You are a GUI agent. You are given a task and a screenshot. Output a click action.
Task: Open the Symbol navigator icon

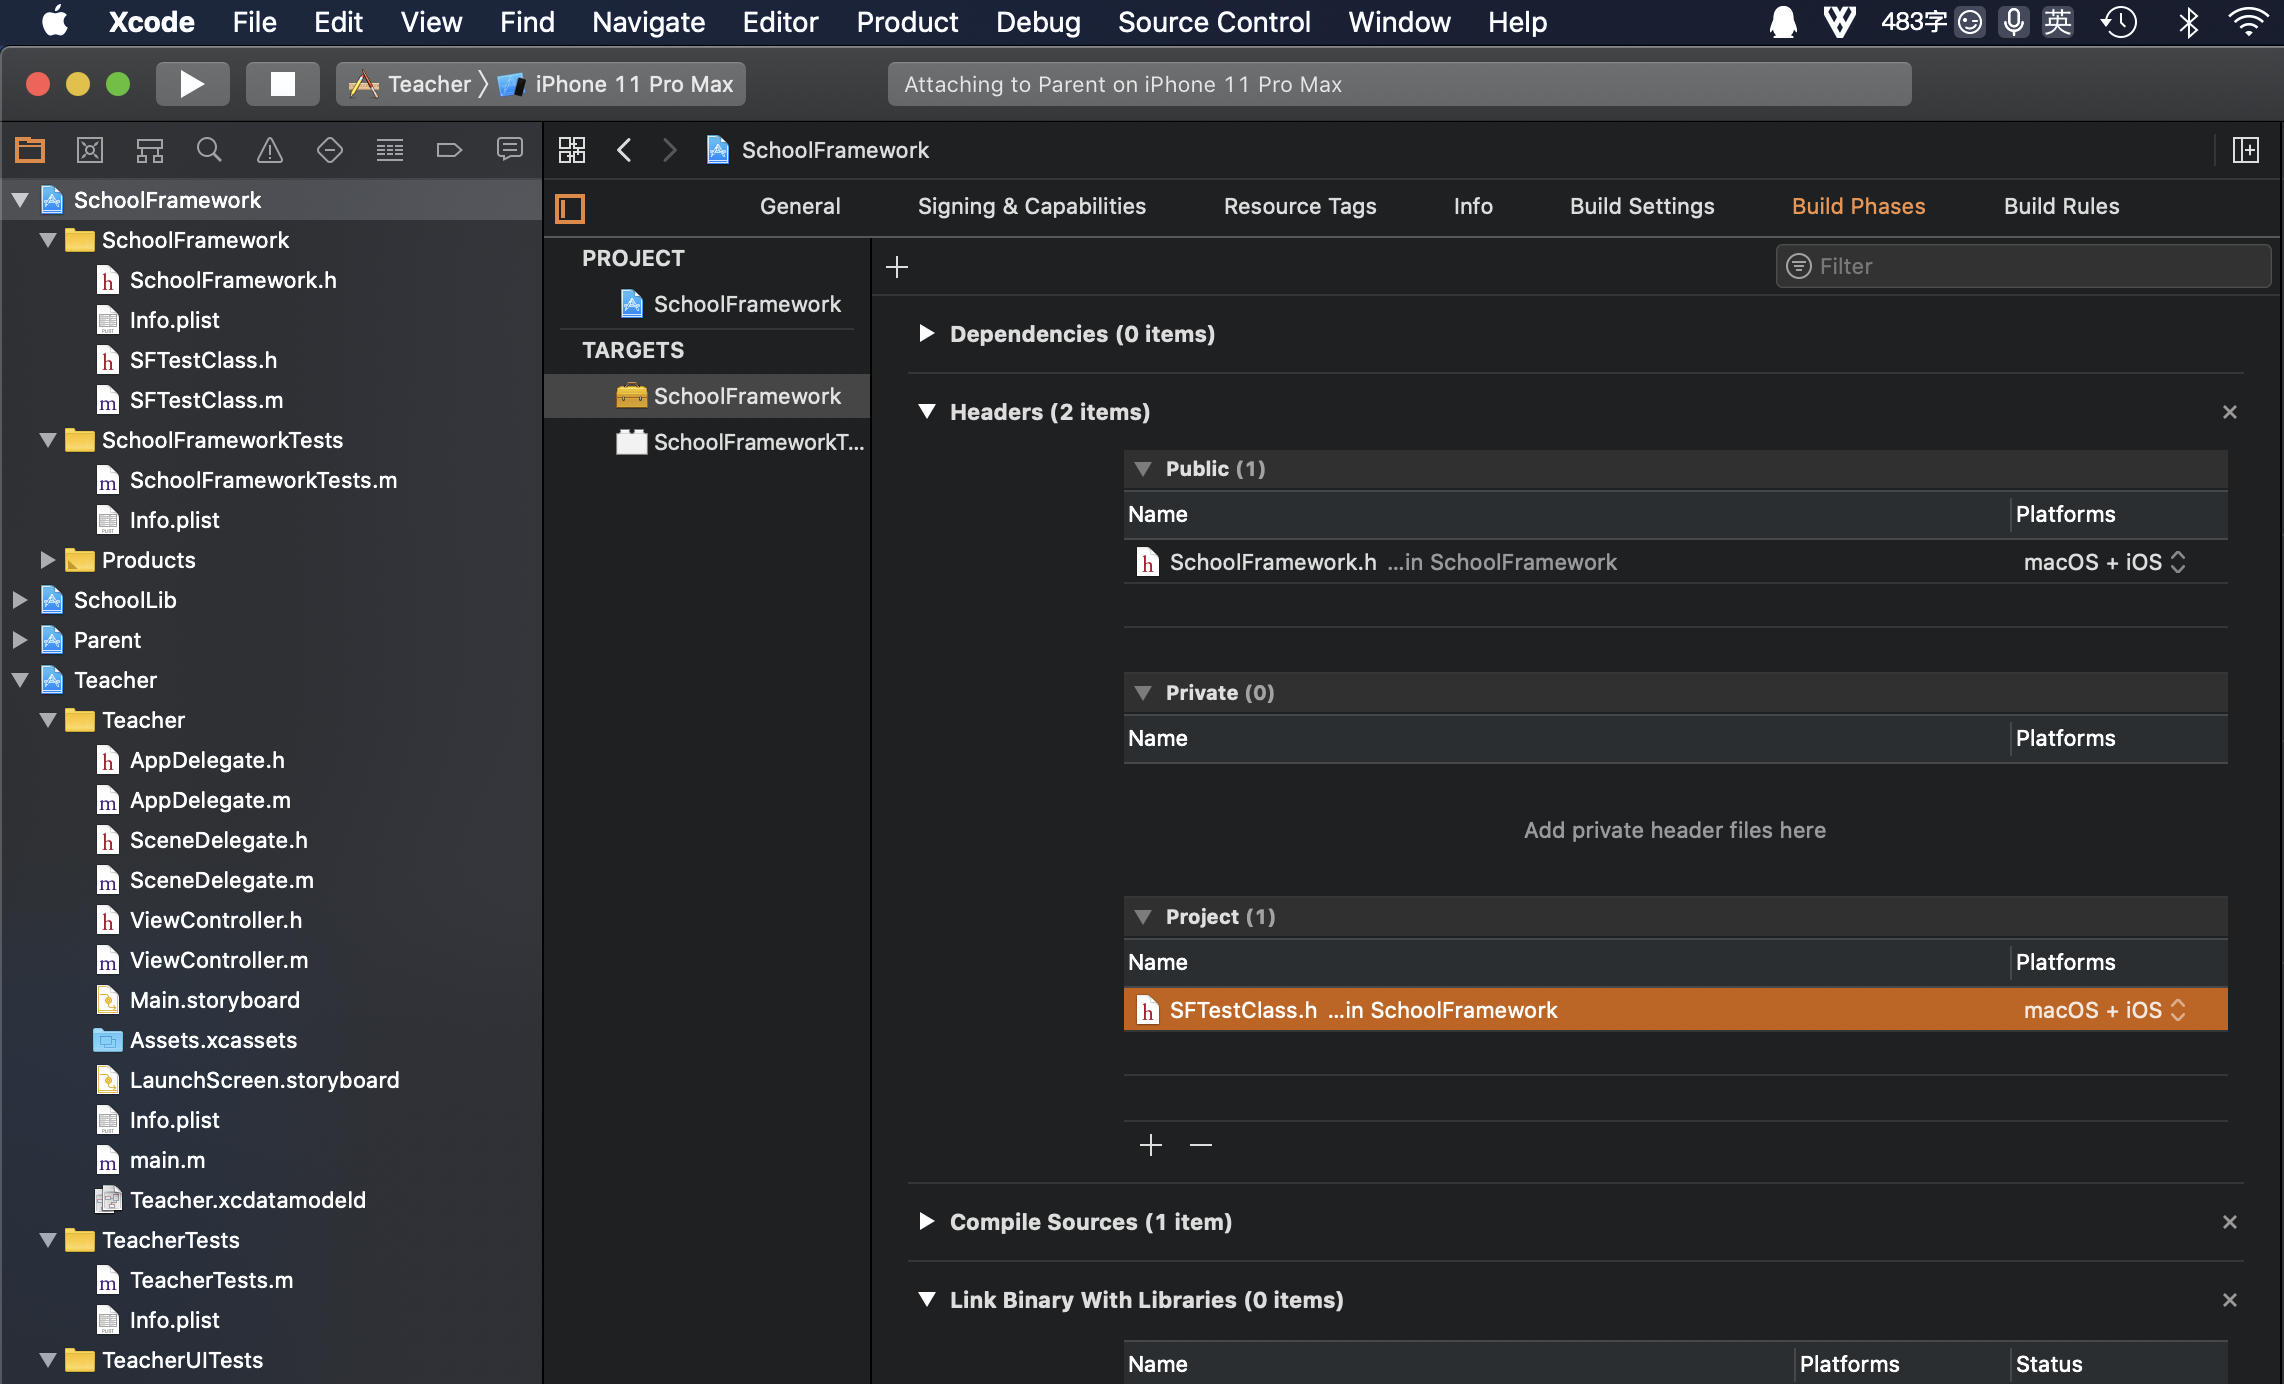tap(150, 150)
